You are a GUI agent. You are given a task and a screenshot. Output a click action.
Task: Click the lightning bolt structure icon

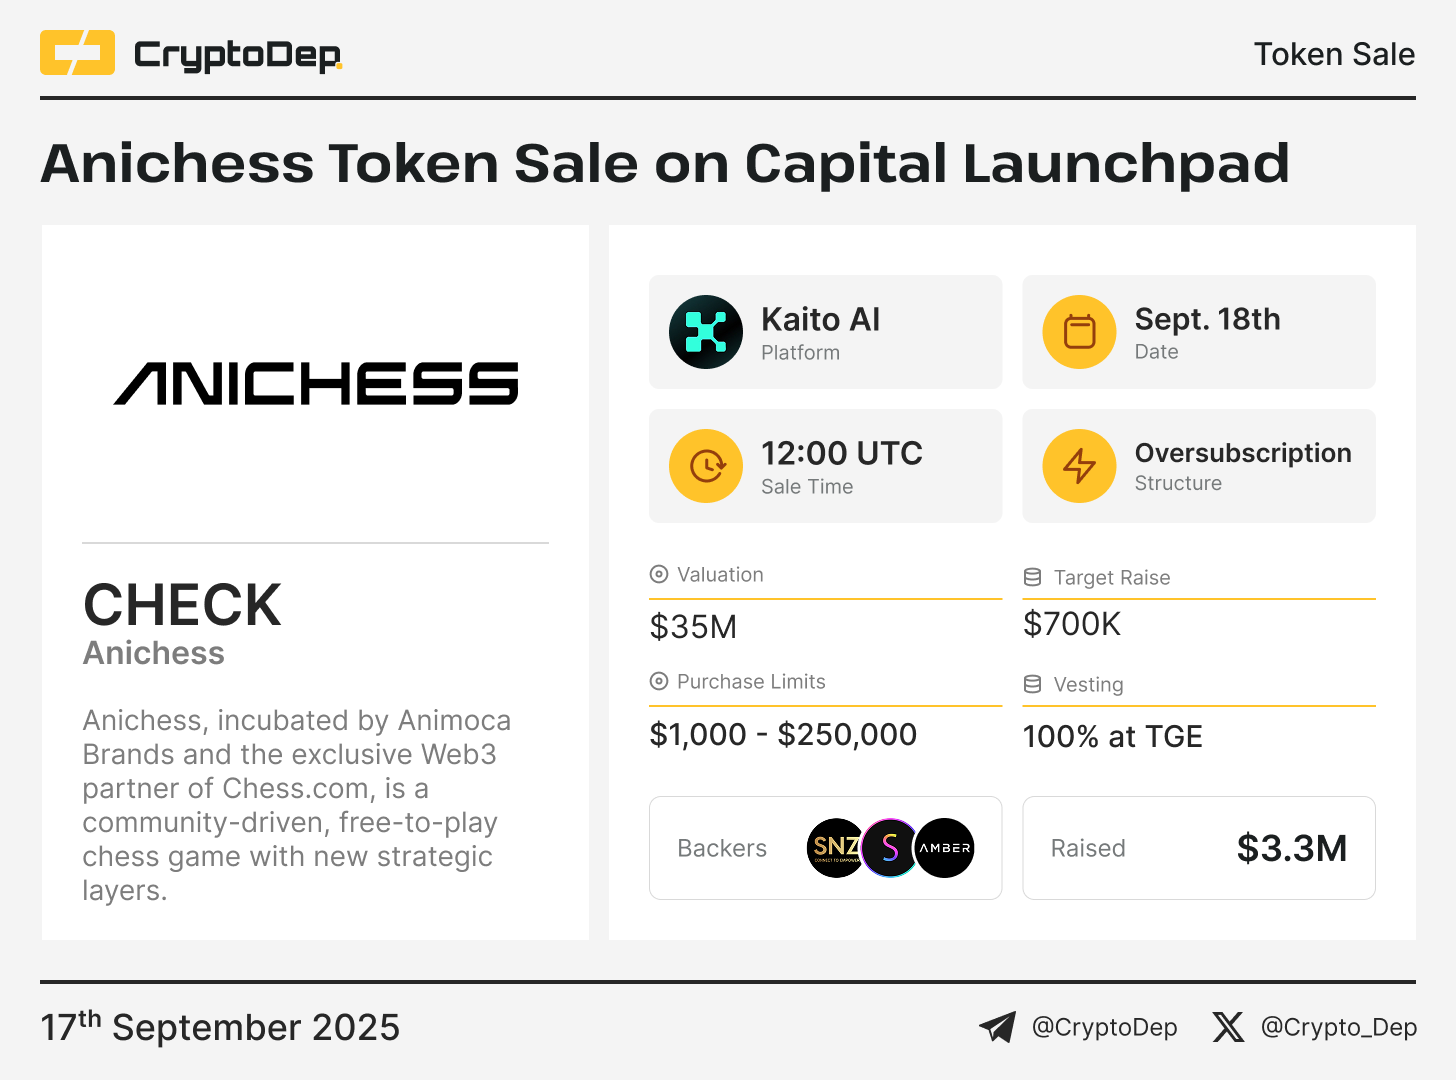(1079, 466)
